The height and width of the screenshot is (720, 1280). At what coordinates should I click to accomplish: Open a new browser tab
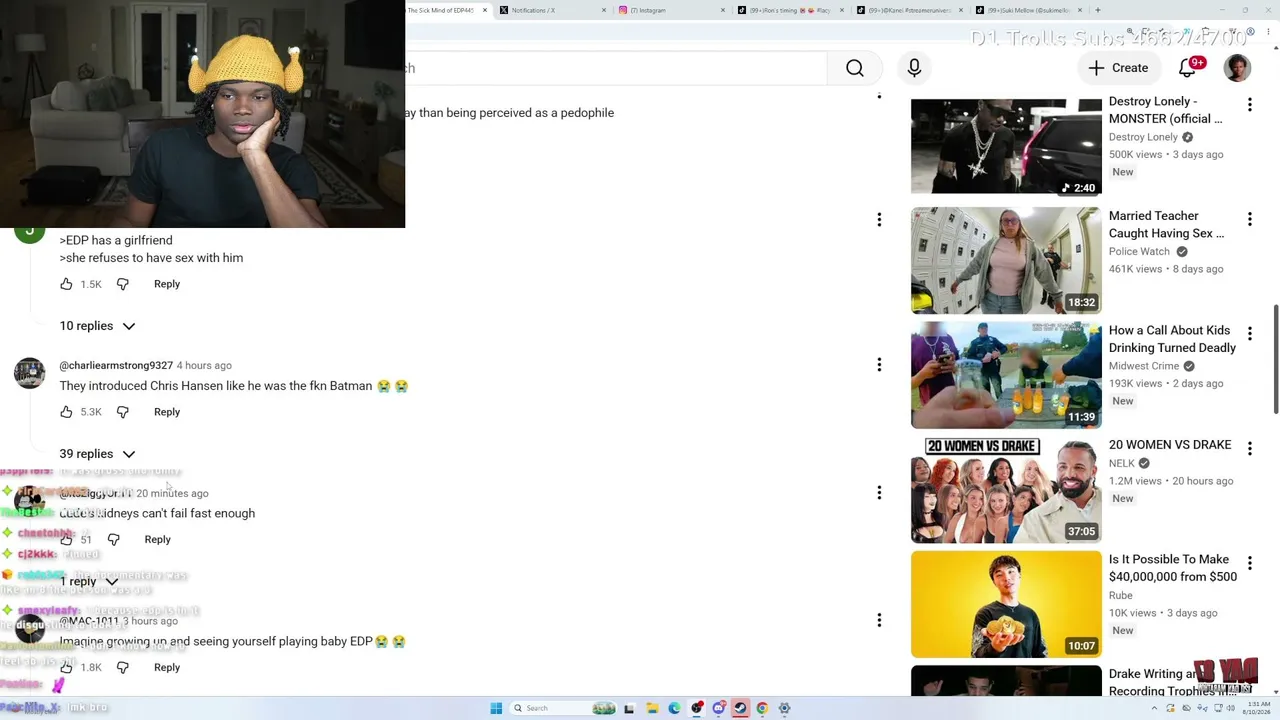click(x=1098, y=10)
